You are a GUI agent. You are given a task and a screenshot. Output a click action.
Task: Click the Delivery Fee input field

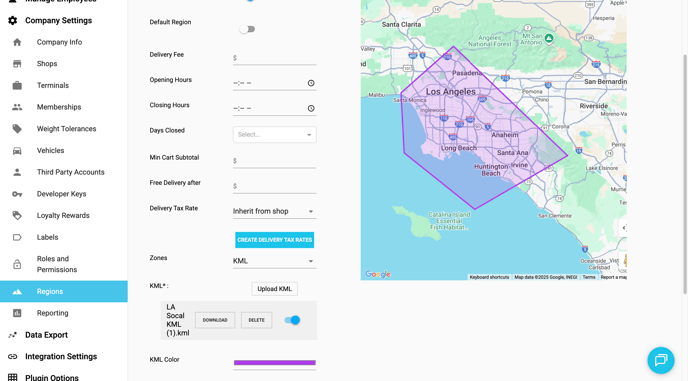pyautogui.click(x=275, y=58)
